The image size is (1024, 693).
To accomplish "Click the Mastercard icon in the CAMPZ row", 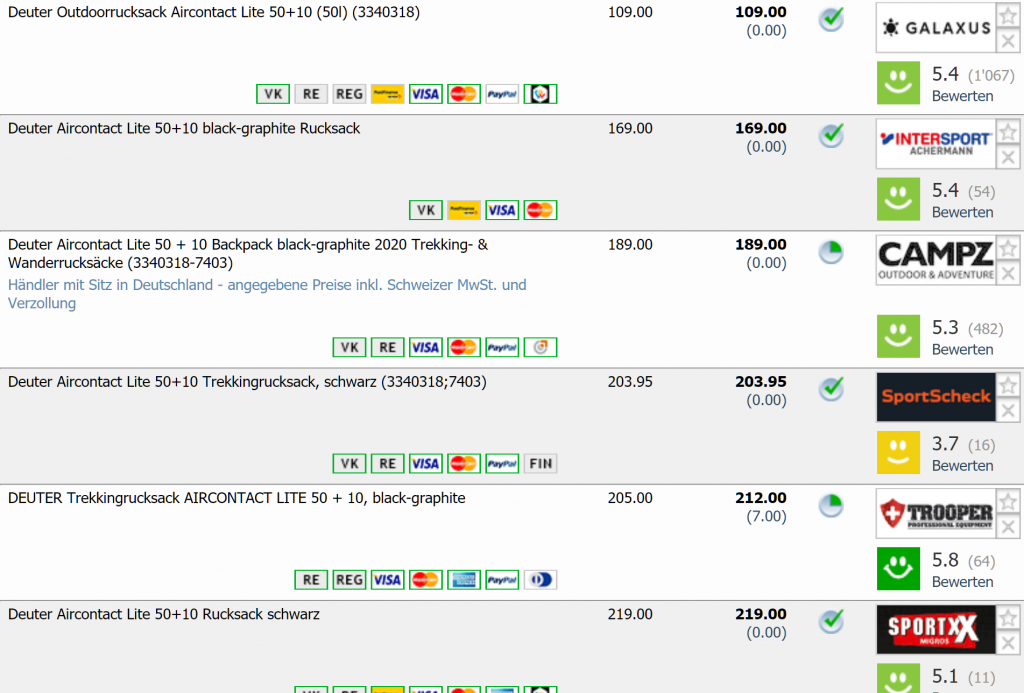I will pyautogui.click(x=463, y=347).
